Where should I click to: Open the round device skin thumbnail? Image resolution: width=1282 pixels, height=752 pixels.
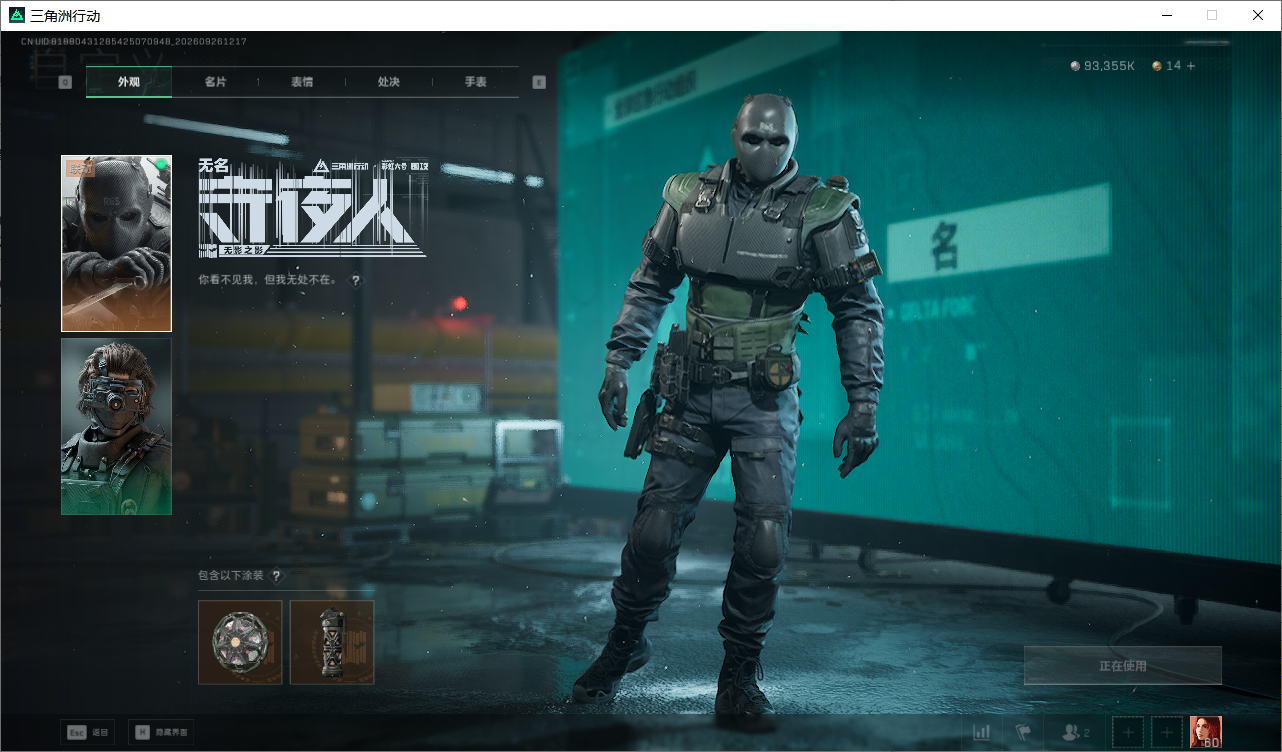(x=240, y=642)
